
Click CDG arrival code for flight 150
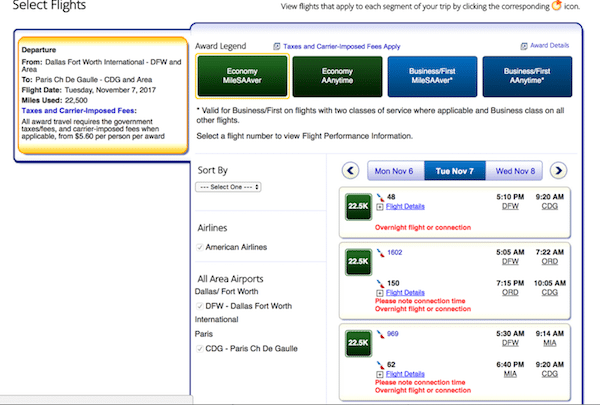tap(549, 292)
